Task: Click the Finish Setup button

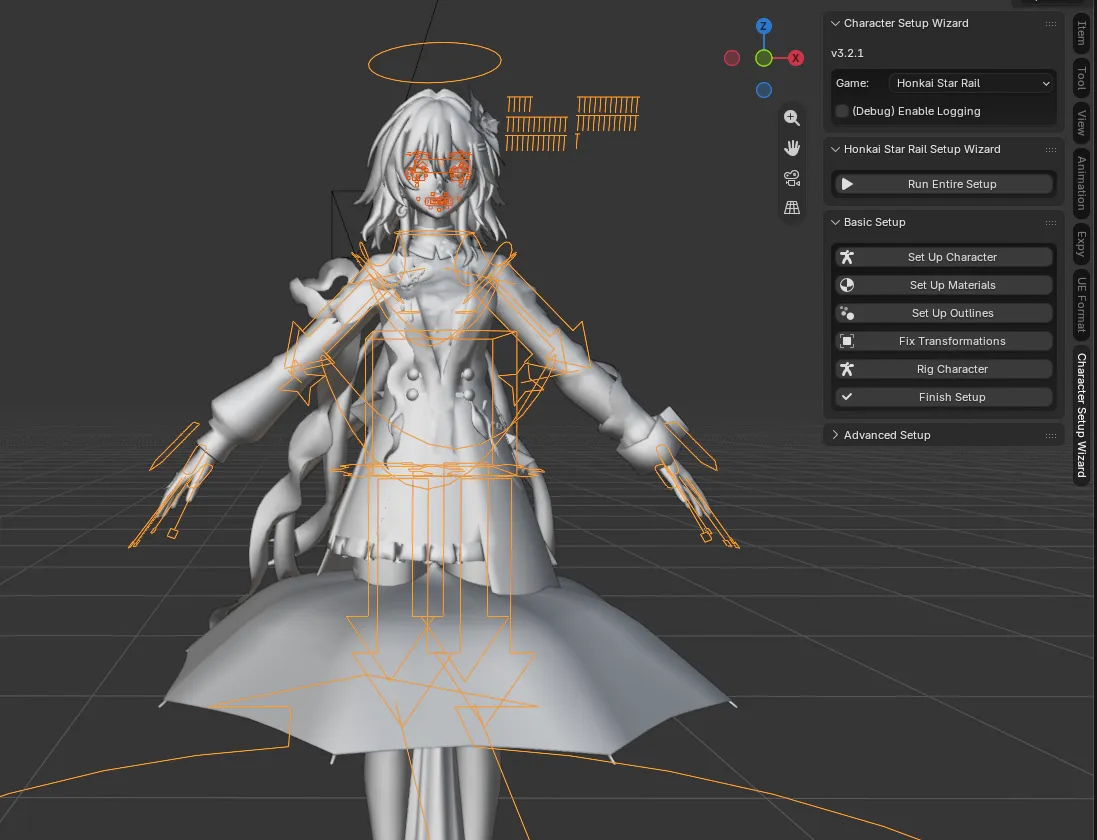Action: (943, 397)
